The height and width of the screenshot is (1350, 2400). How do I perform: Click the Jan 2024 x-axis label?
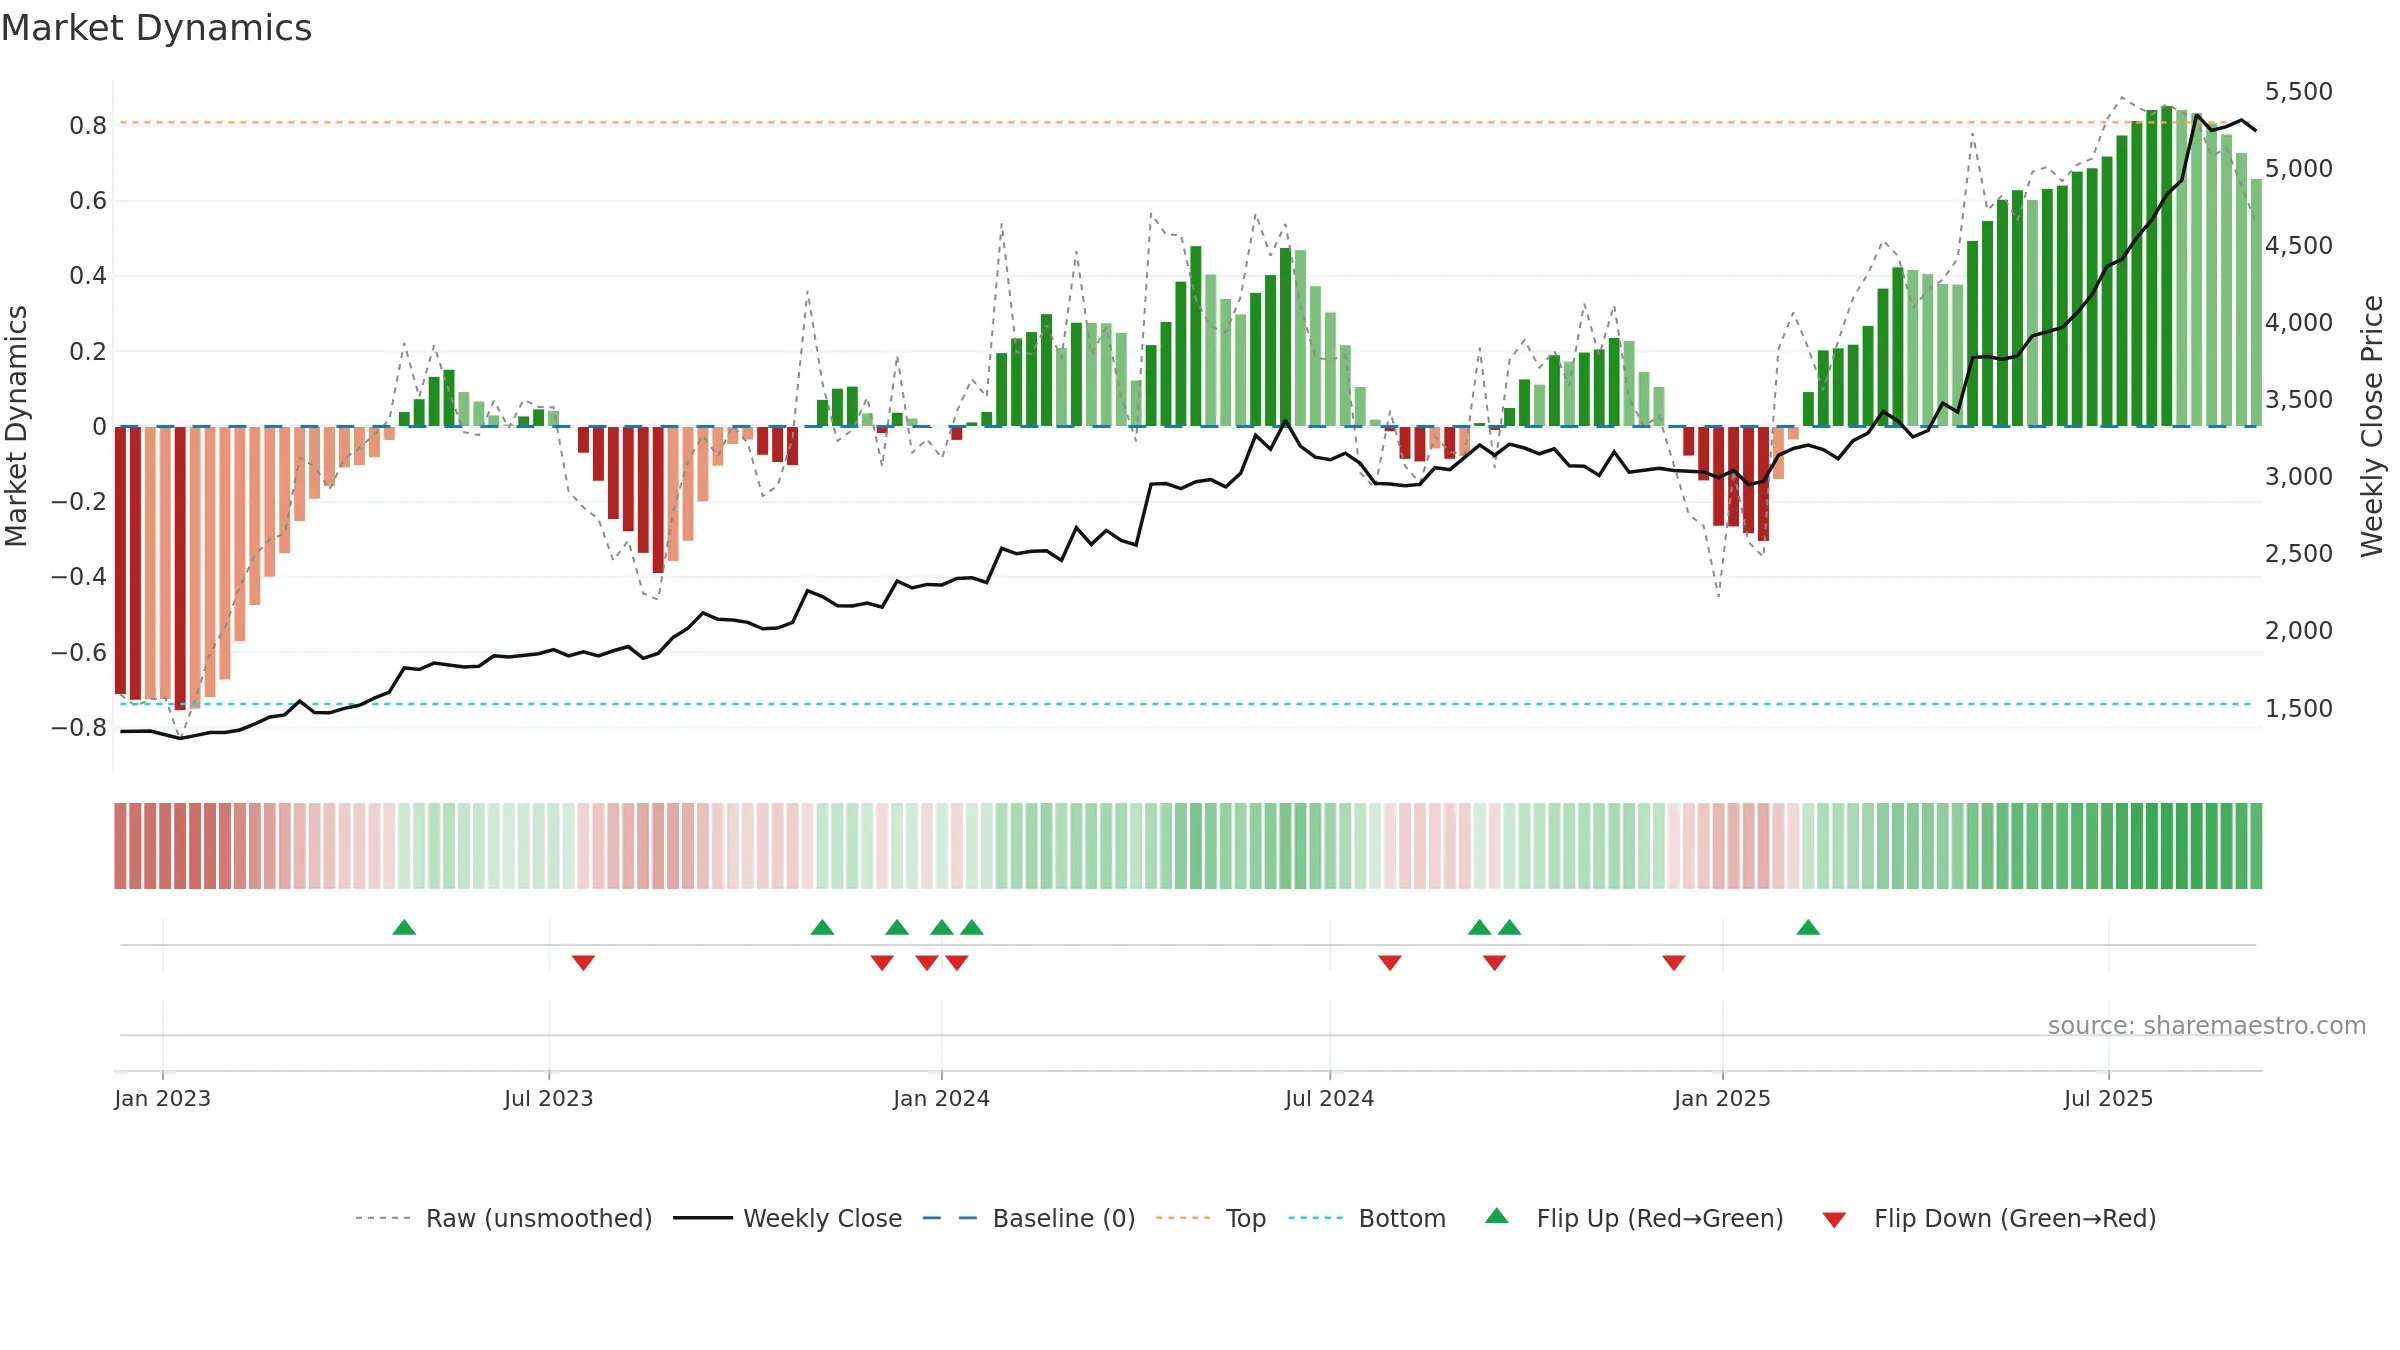[x=941, y=1098]
